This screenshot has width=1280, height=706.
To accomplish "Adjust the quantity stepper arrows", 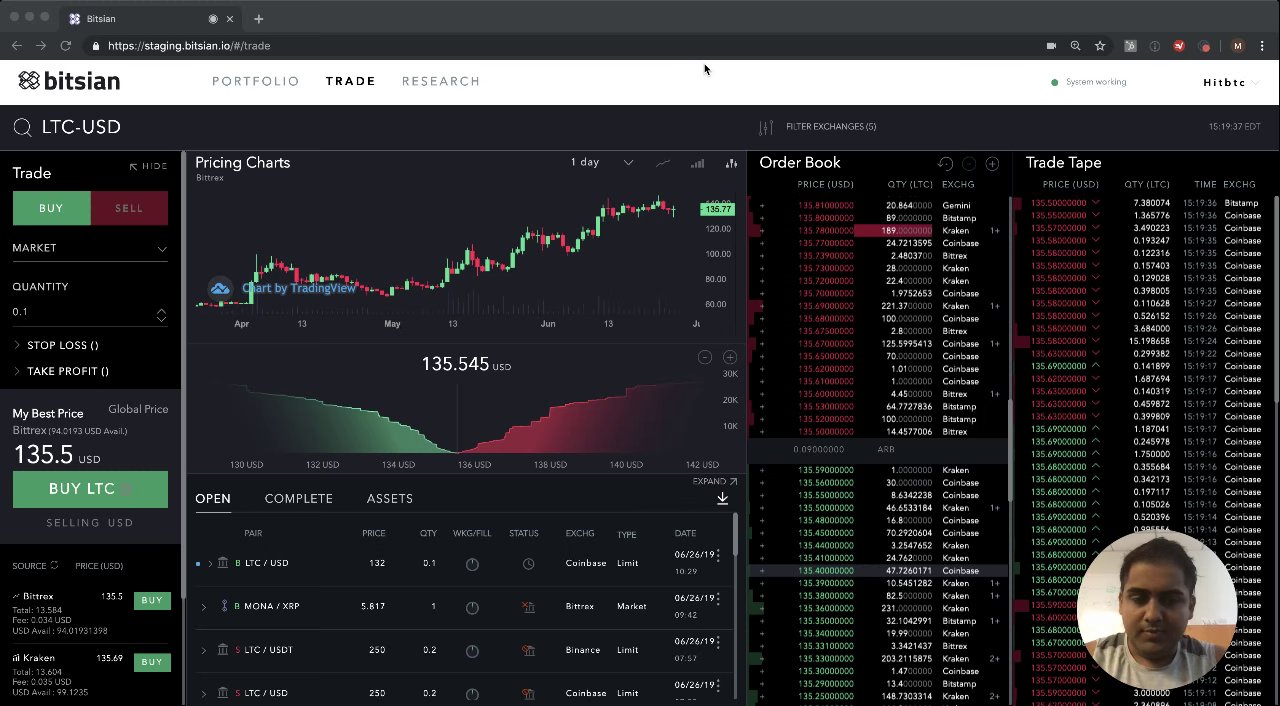I will [161, 315].
